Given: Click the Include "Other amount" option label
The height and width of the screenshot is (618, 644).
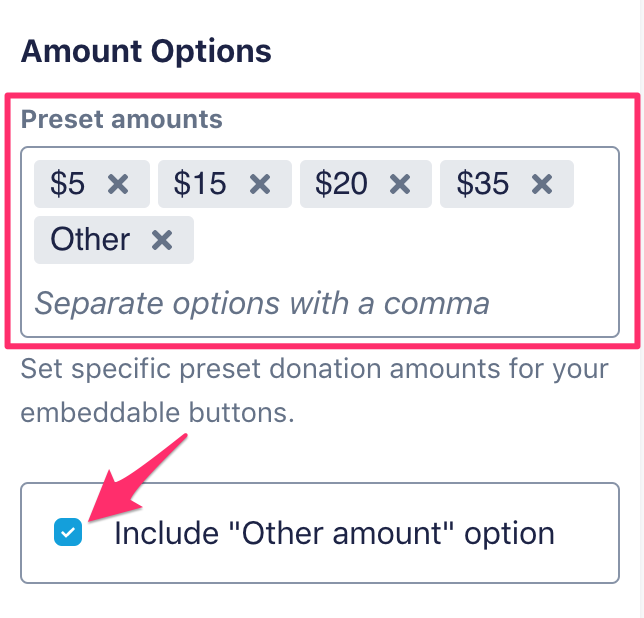Looking at the screenshot, I should pyautogui.click(x=334, y=533).
